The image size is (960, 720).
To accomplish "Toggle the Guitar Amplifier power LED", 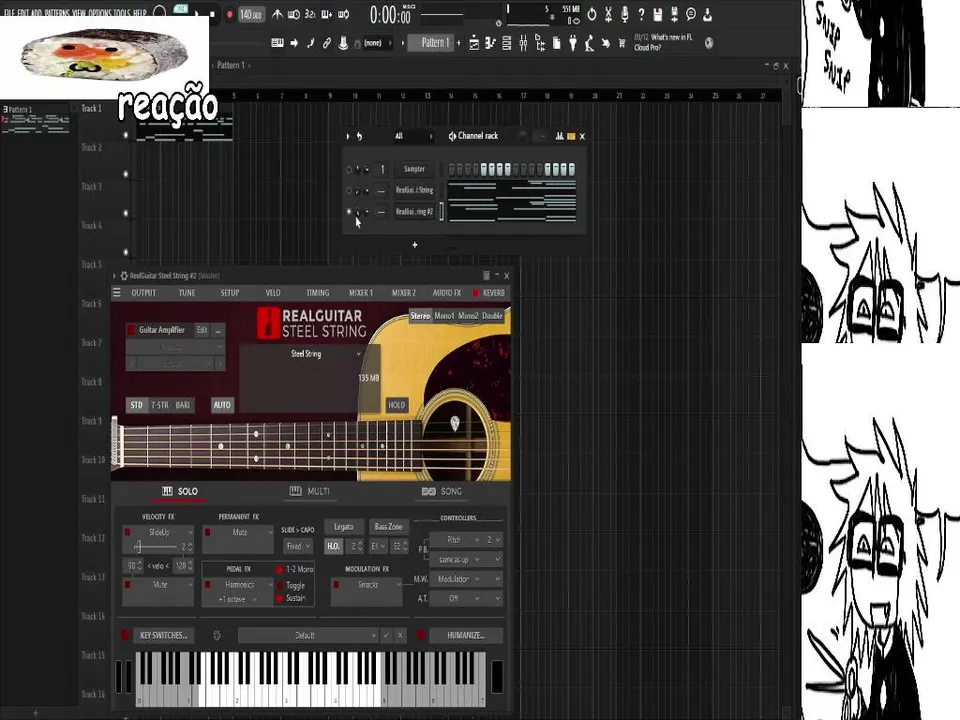I will [131, 330].
